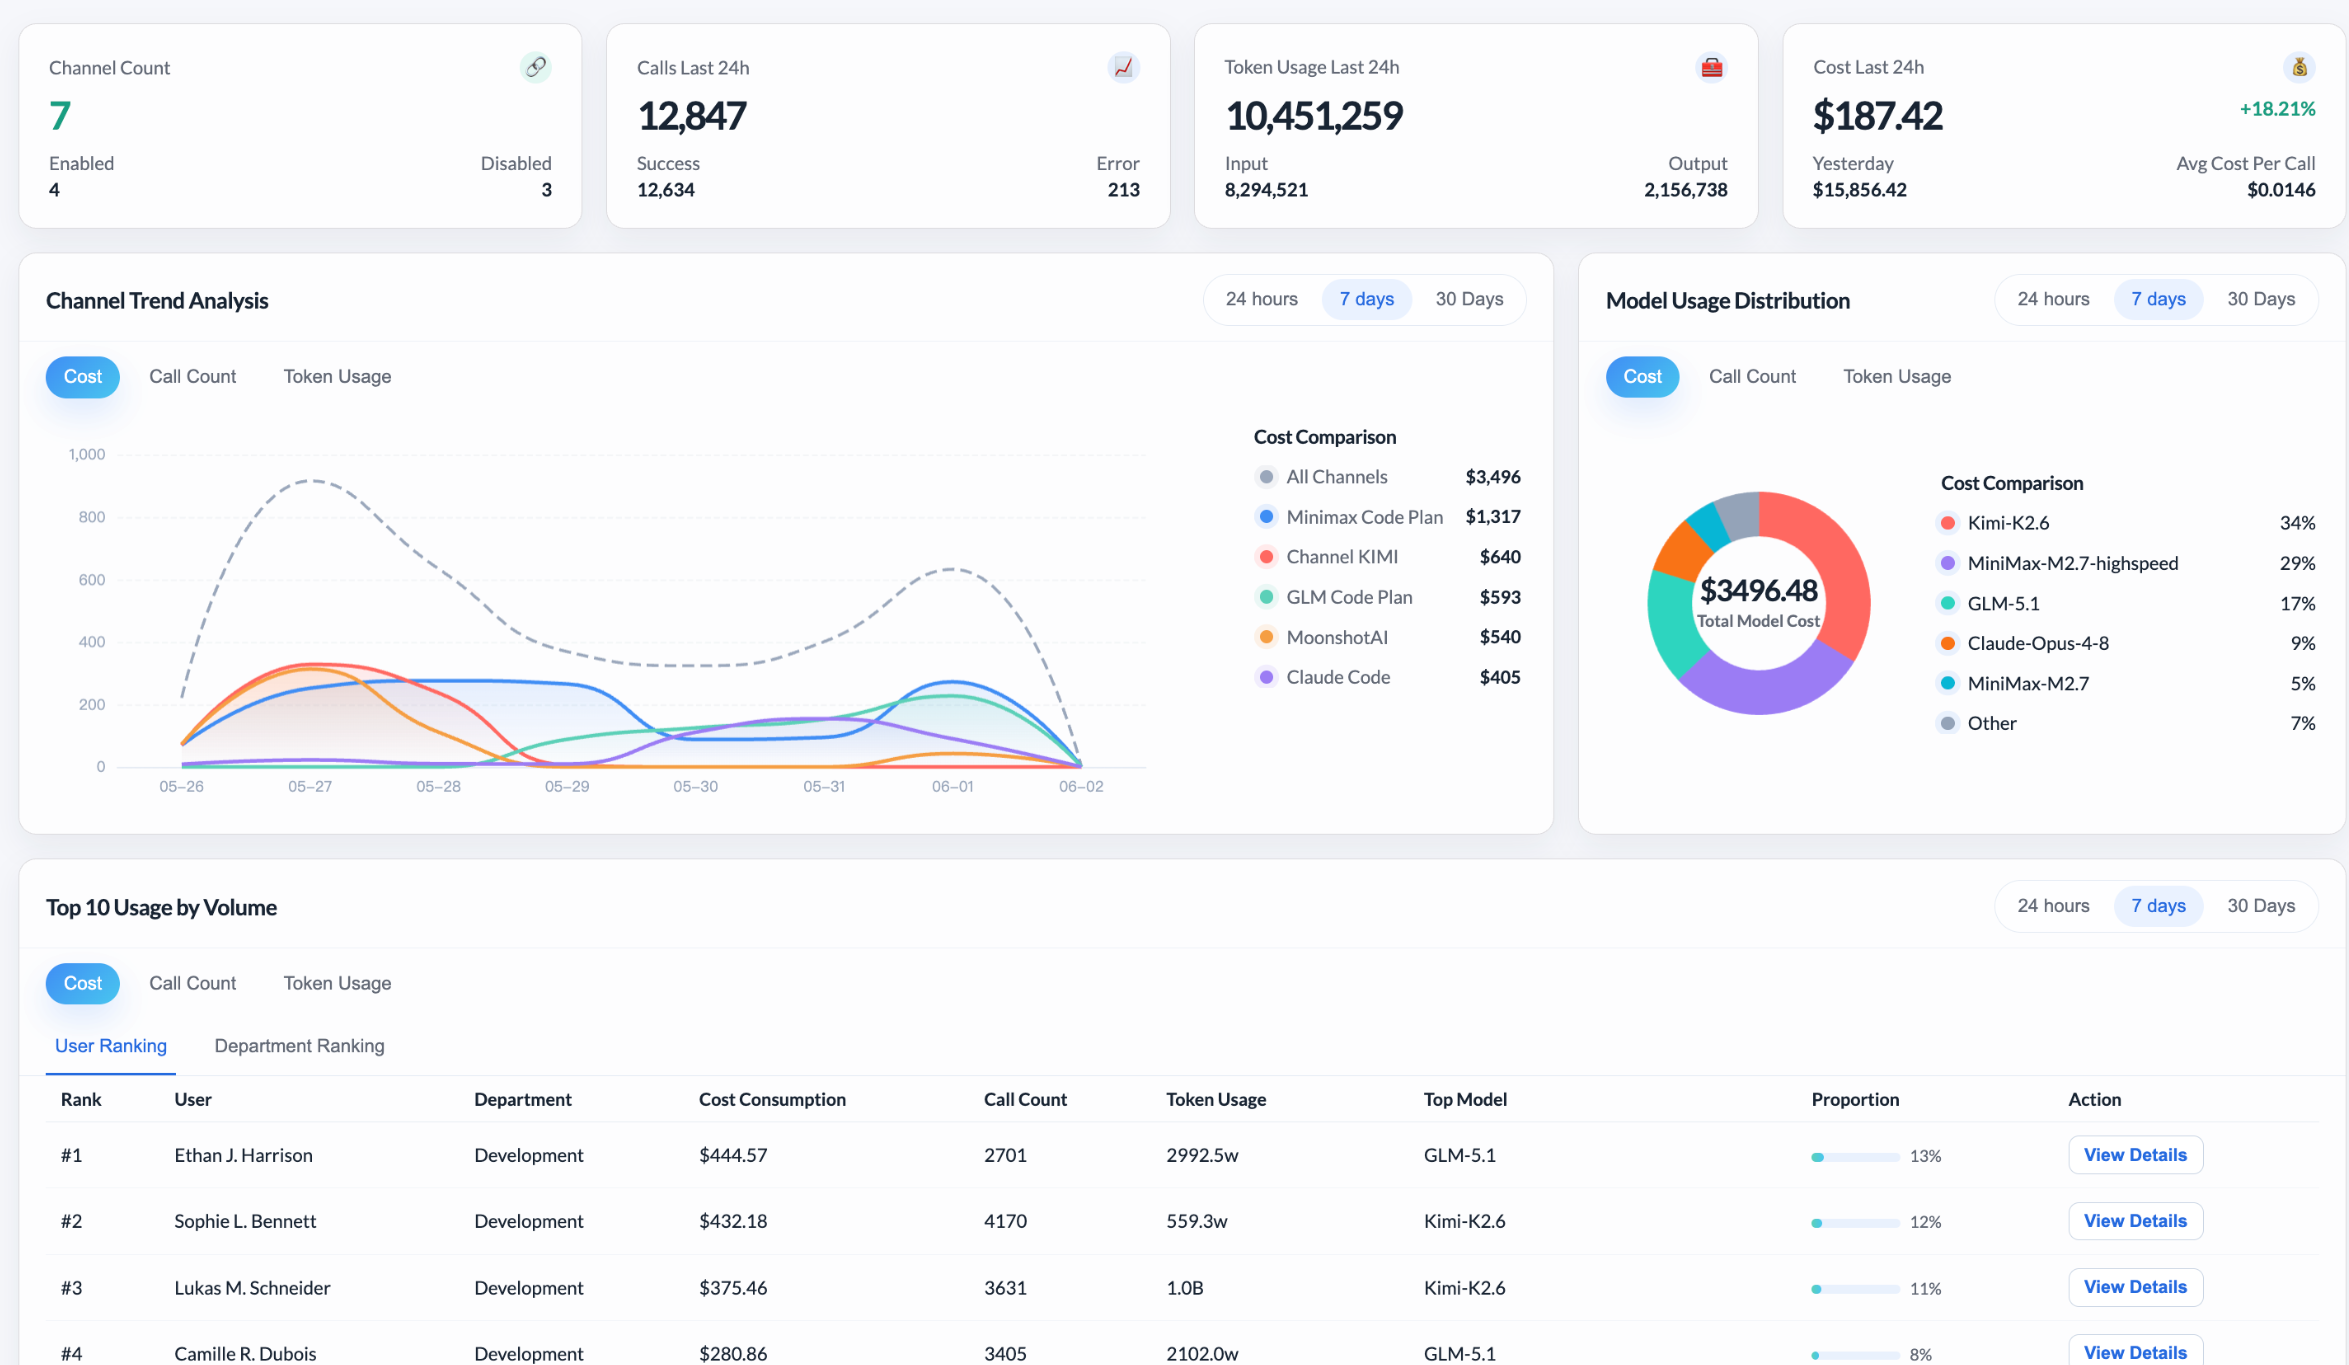Click Claude Code legend marker
The height and width of the screenshot is (1365, 2349).
[1266, 677]
